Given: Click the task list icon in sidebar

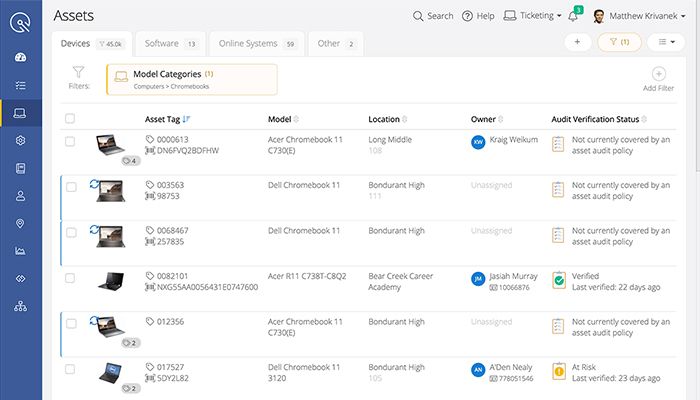Looking at the screenshot, I should click(x=20, y=85).
